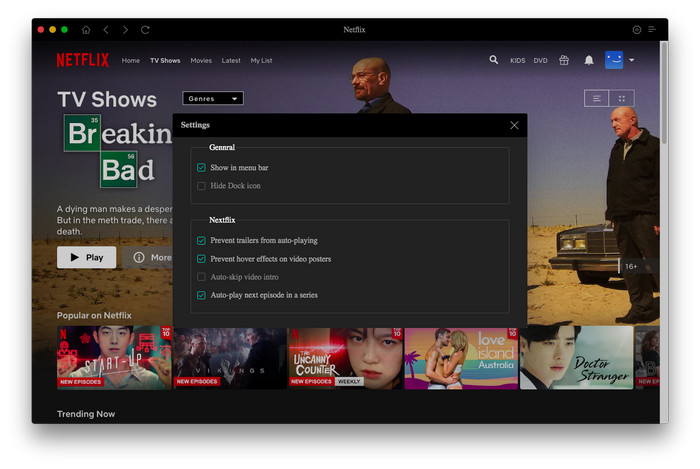
Task: Click the home icon in the title bar
Action: [86, 30]
